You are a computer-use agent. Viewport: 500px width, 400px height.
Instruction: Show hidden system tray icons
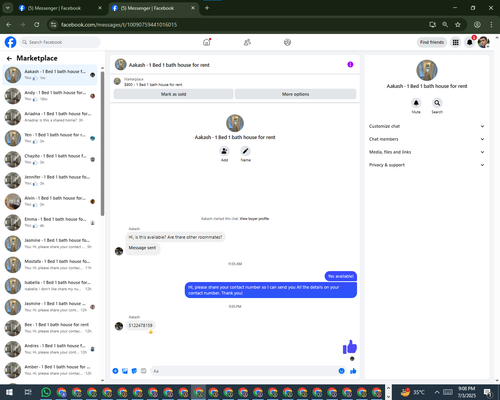(x=437, y=392)
